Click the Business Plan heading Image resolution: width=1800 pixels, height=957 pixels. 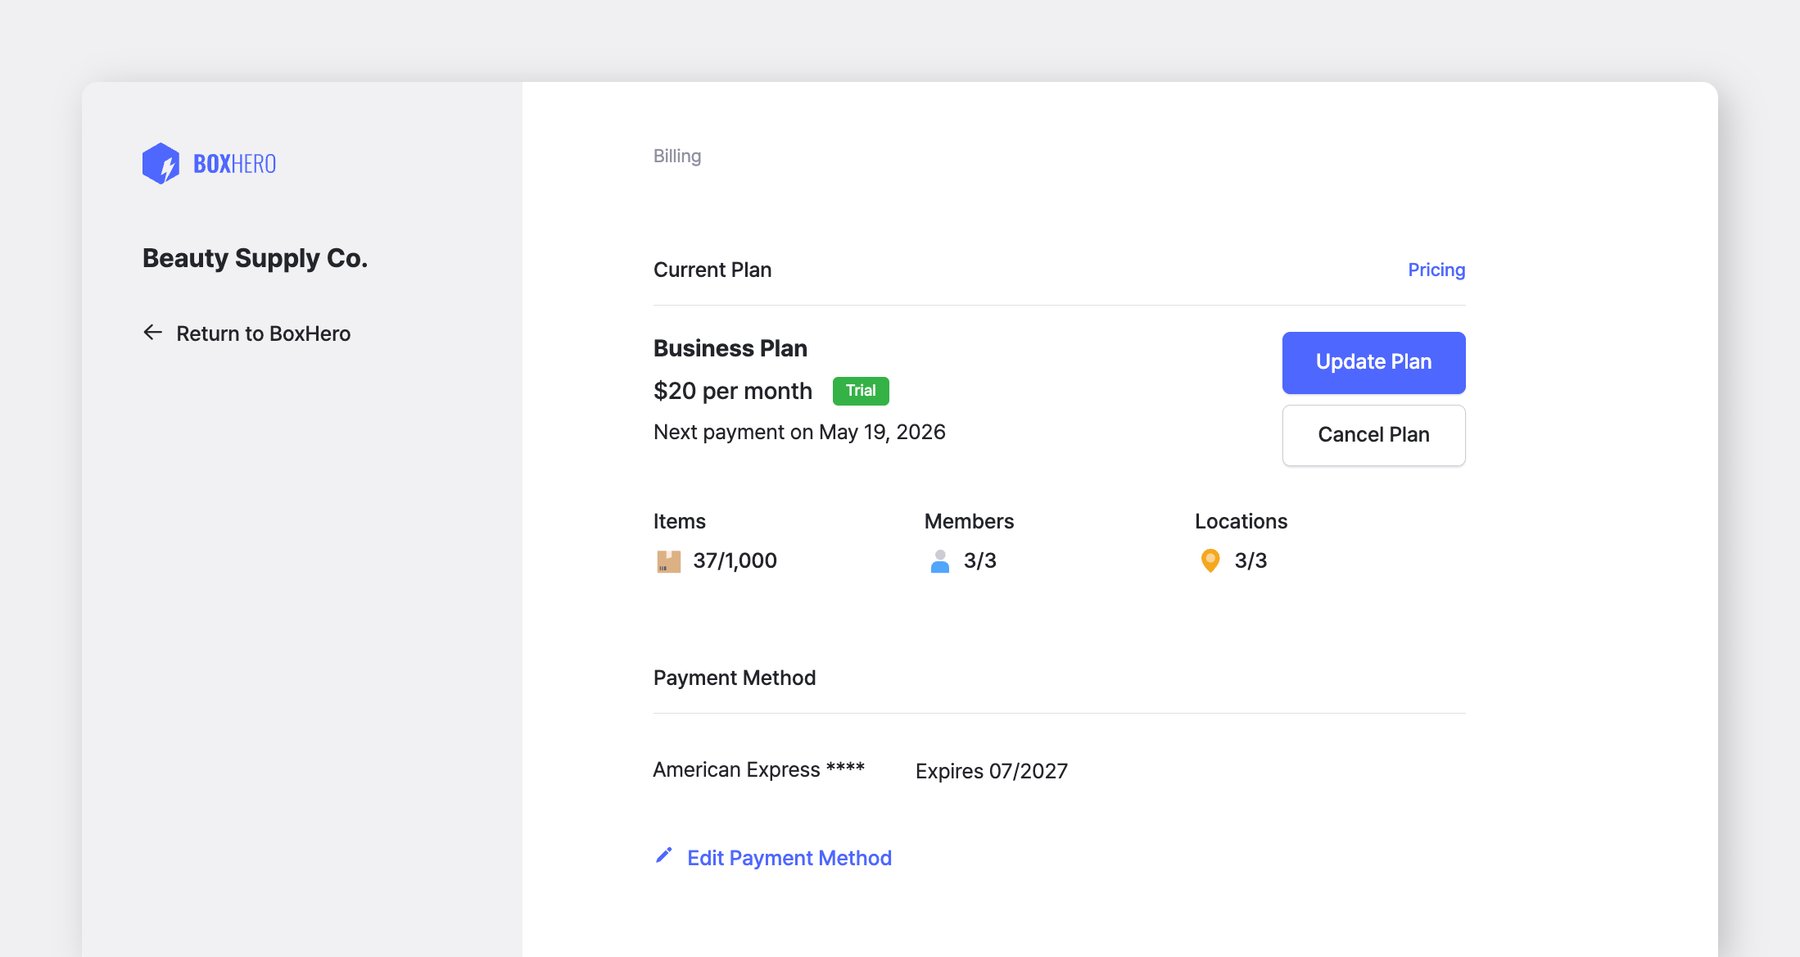(730, 348)
